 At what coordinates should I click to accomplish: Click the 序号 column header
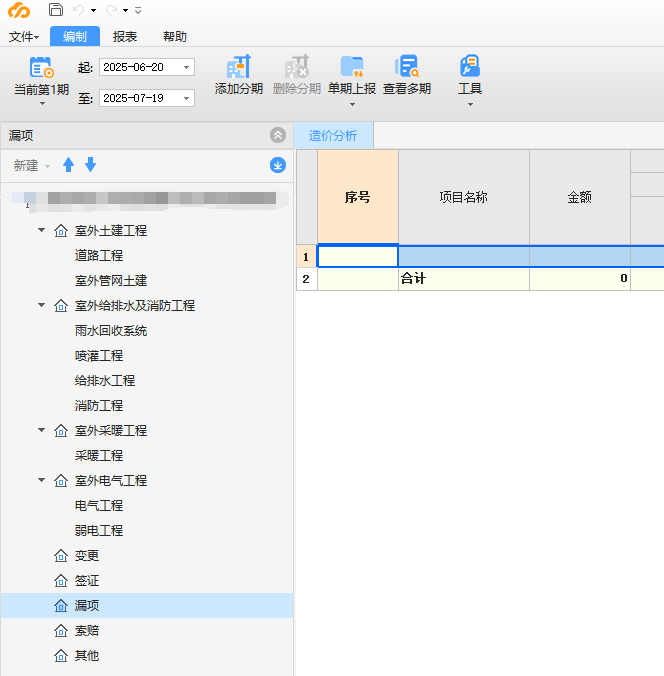tap(357, 197)
